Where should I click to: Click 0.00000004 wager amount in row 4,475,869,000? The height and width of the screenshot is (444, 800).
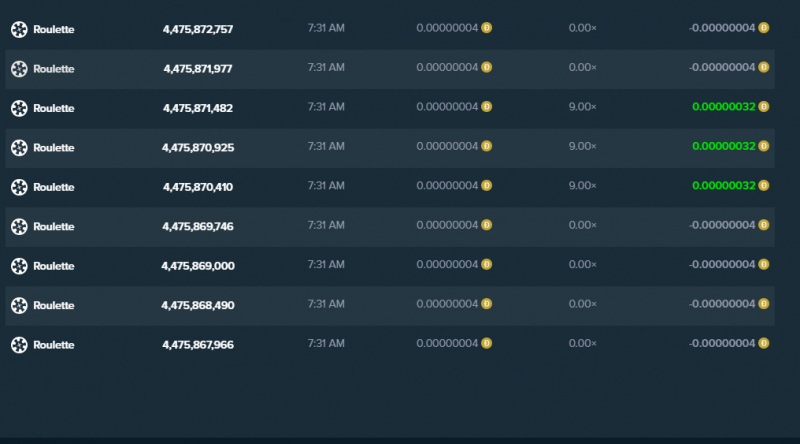coord(447,264)
